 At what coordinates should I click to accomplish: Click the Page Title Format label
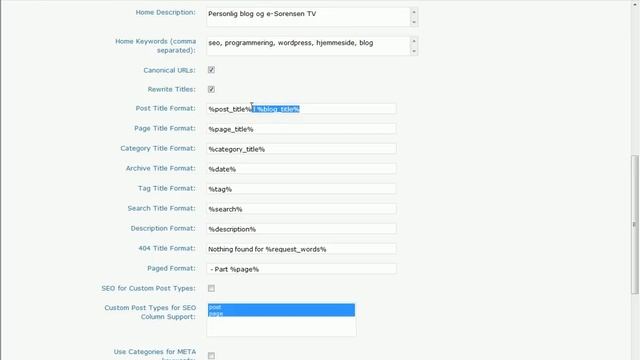click(165, 128)
